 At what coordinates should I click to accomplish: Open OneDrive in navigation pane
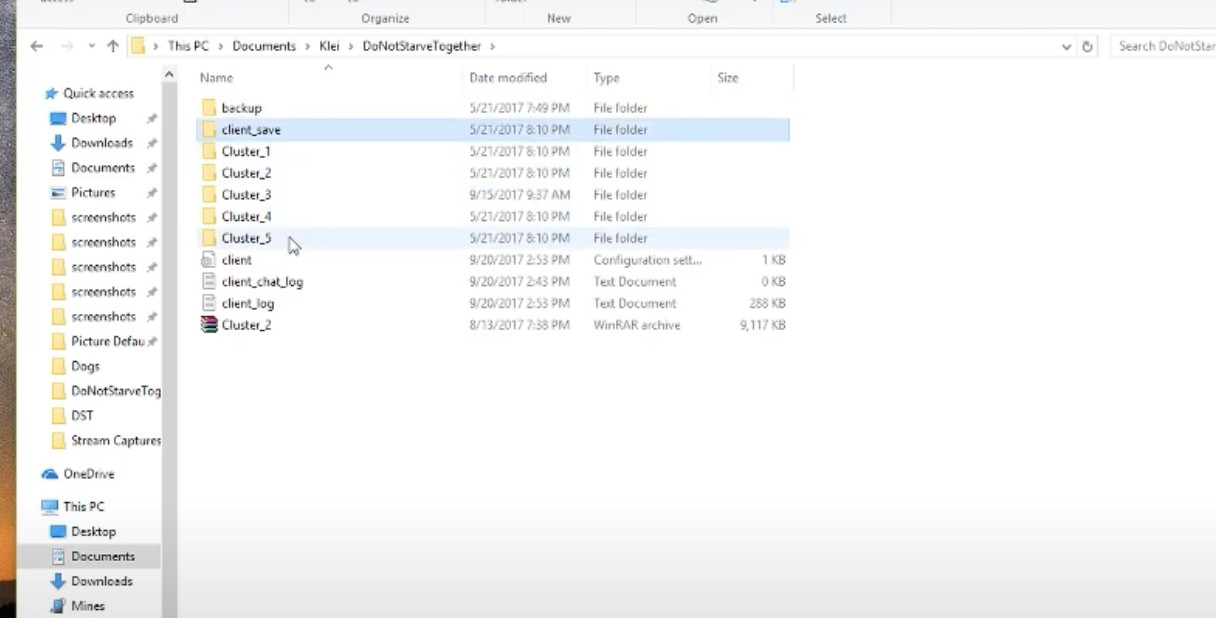(x=88, y=474)
